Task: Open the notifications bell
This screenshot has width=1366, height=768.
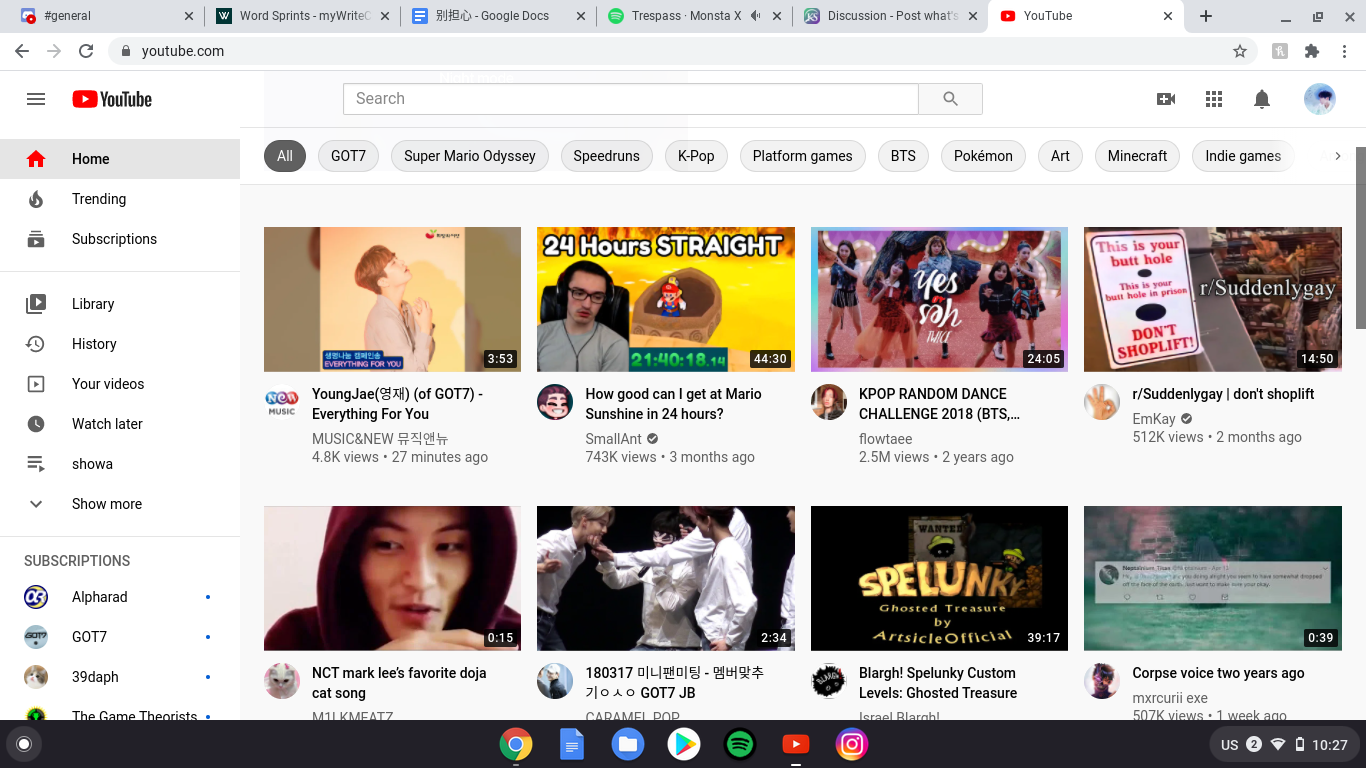Action: tap(1262, 99)
